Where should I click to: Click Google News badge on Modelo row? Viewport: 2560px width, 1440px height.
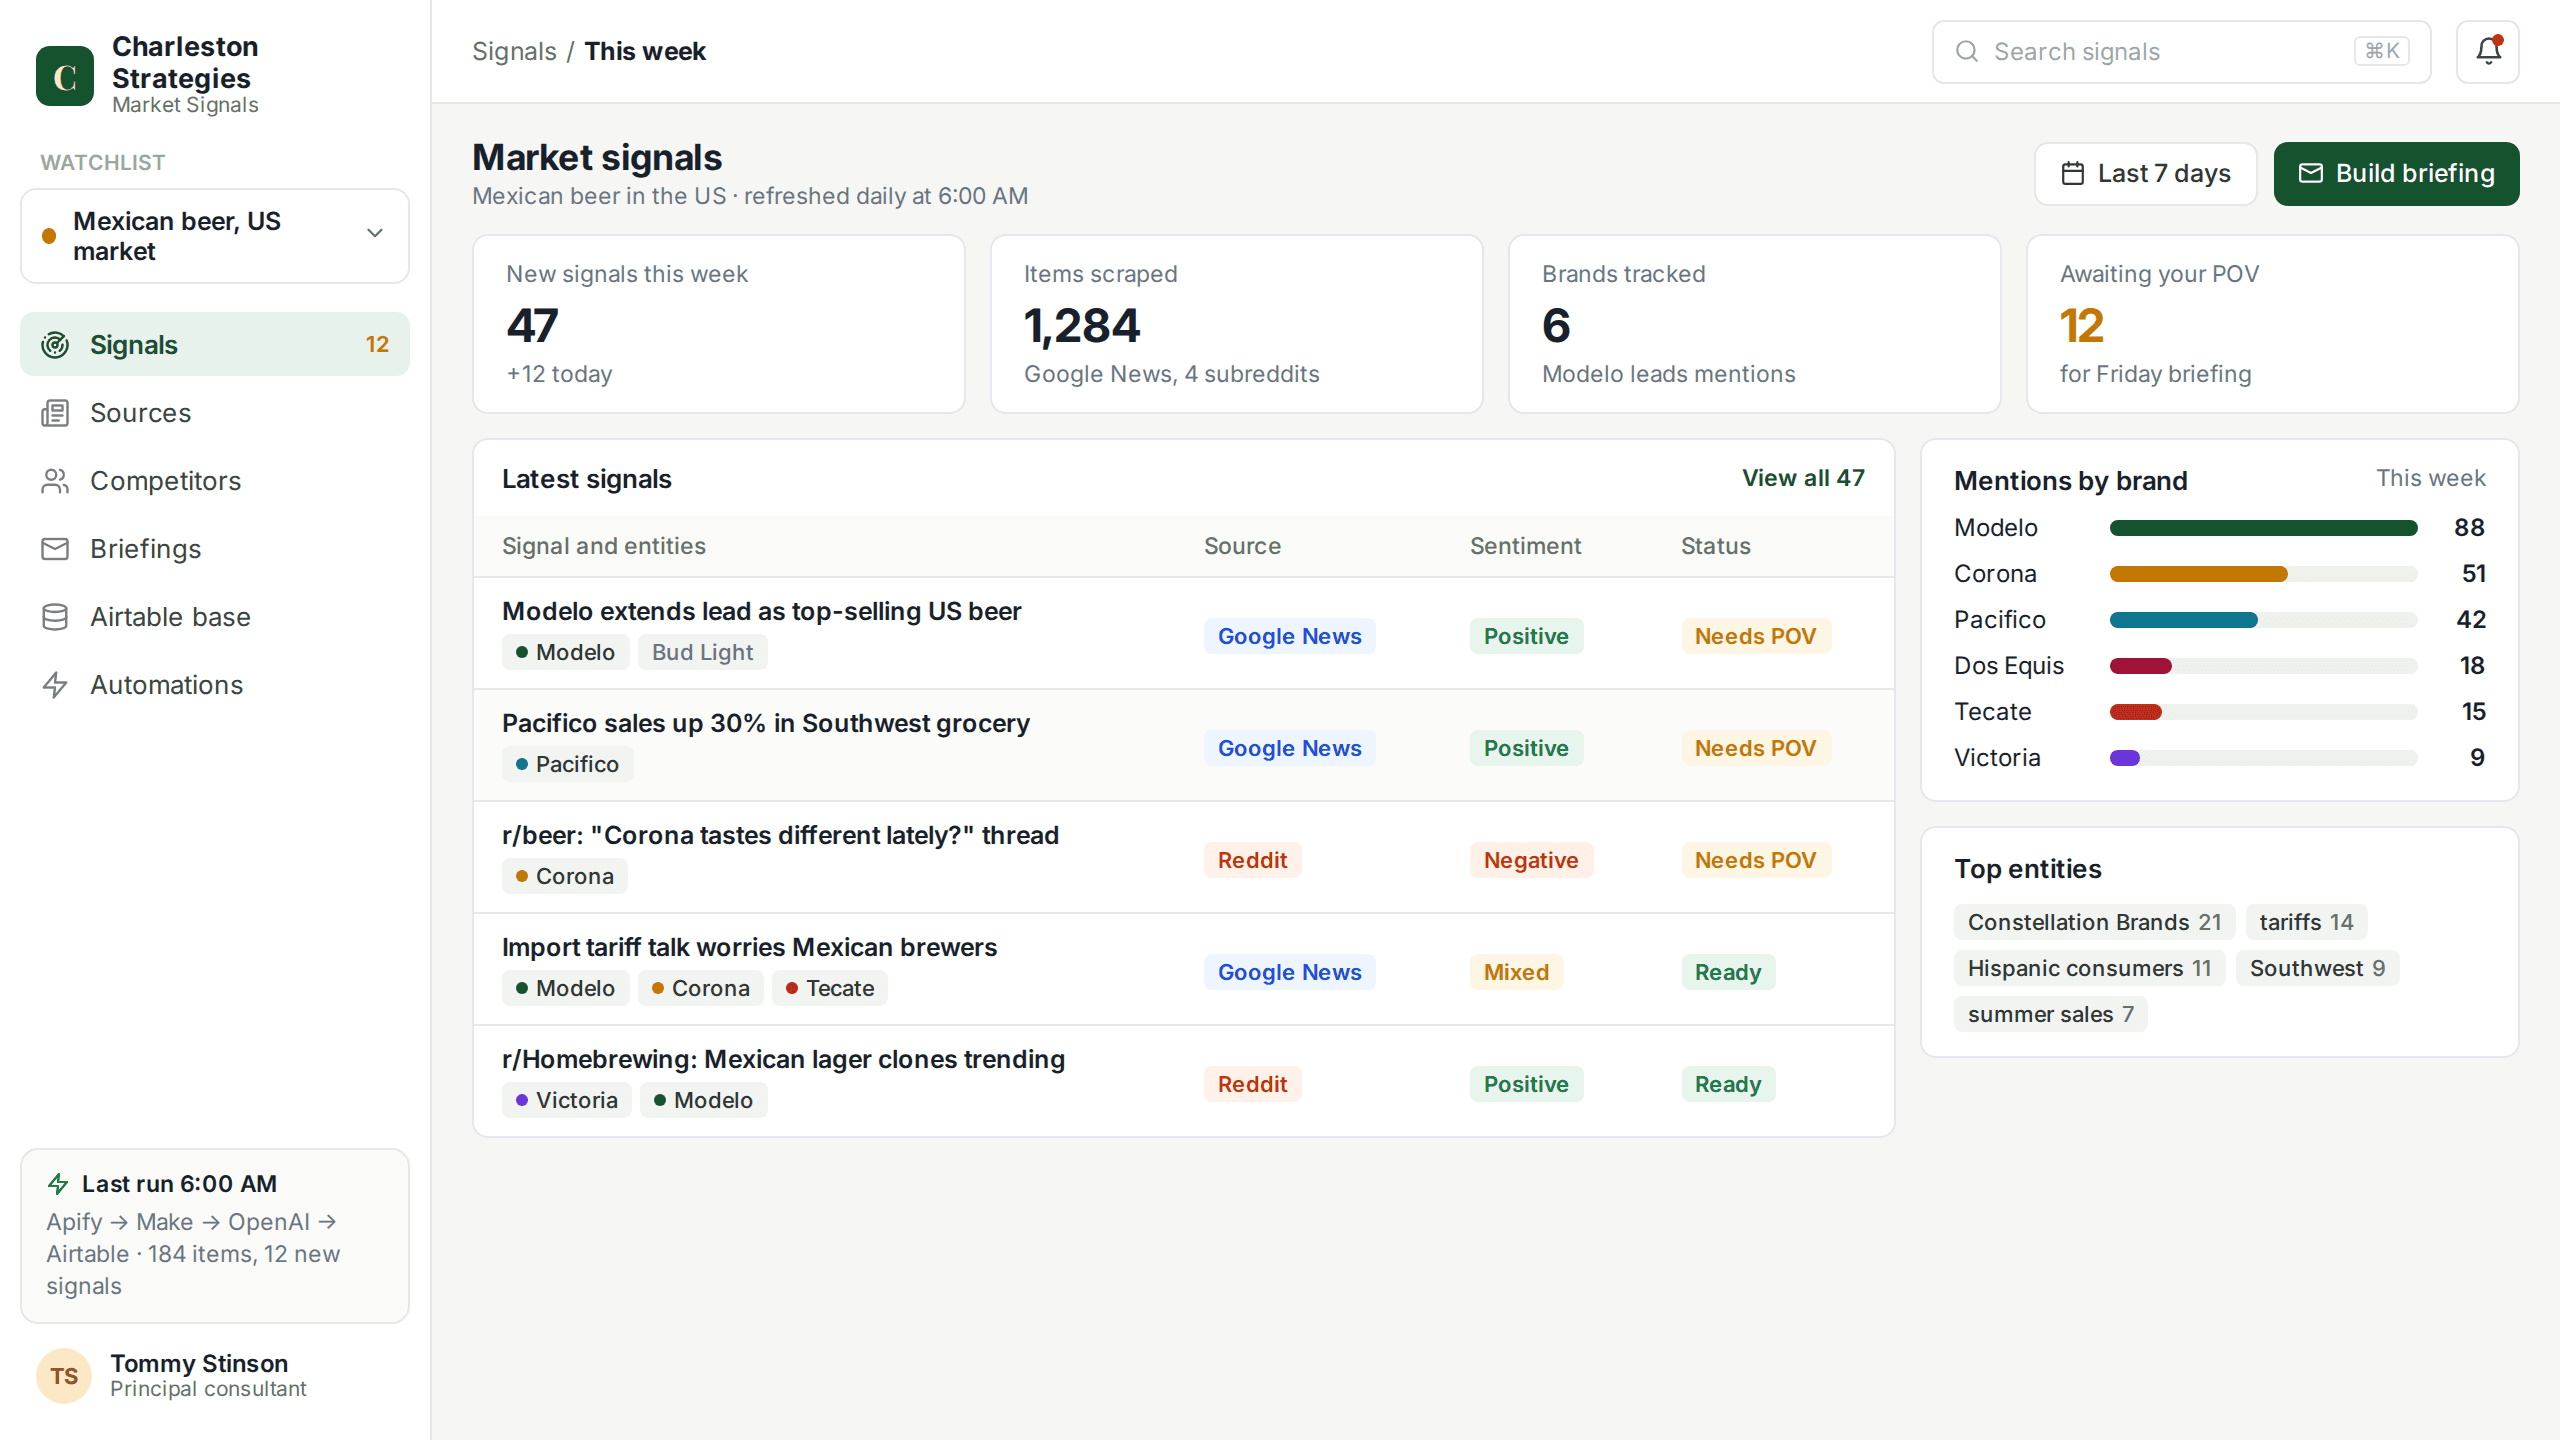[x=1289, y=636]
